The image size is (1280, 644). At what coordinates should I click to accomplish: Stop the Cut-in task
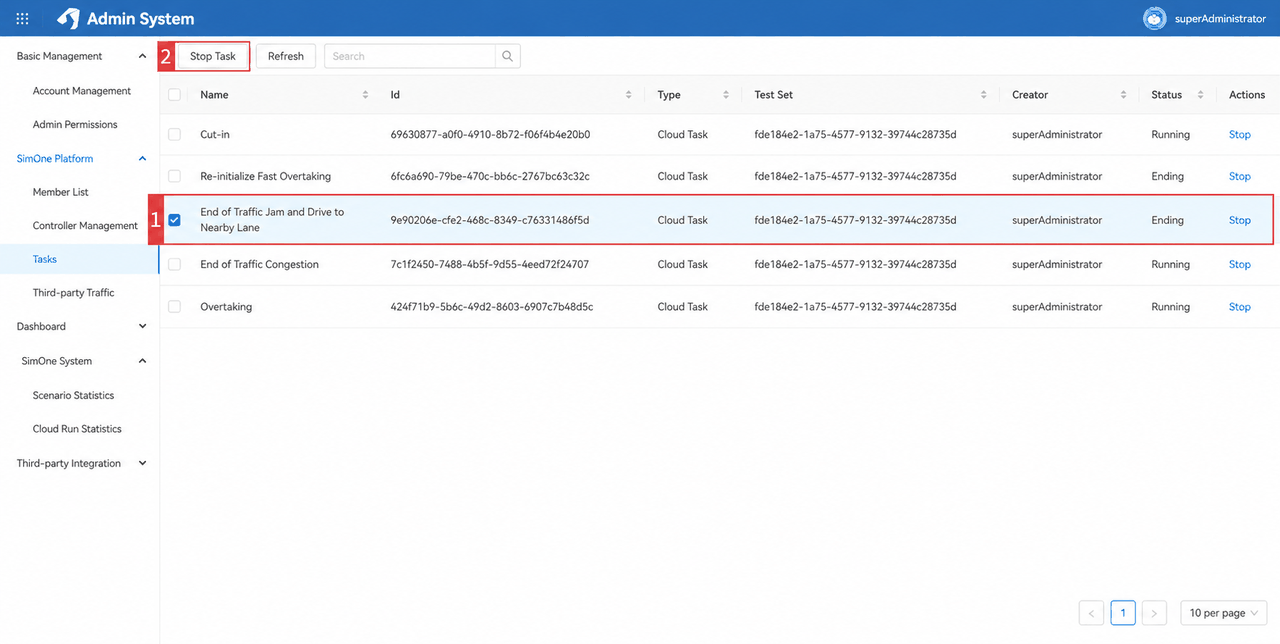point(1240,134)
